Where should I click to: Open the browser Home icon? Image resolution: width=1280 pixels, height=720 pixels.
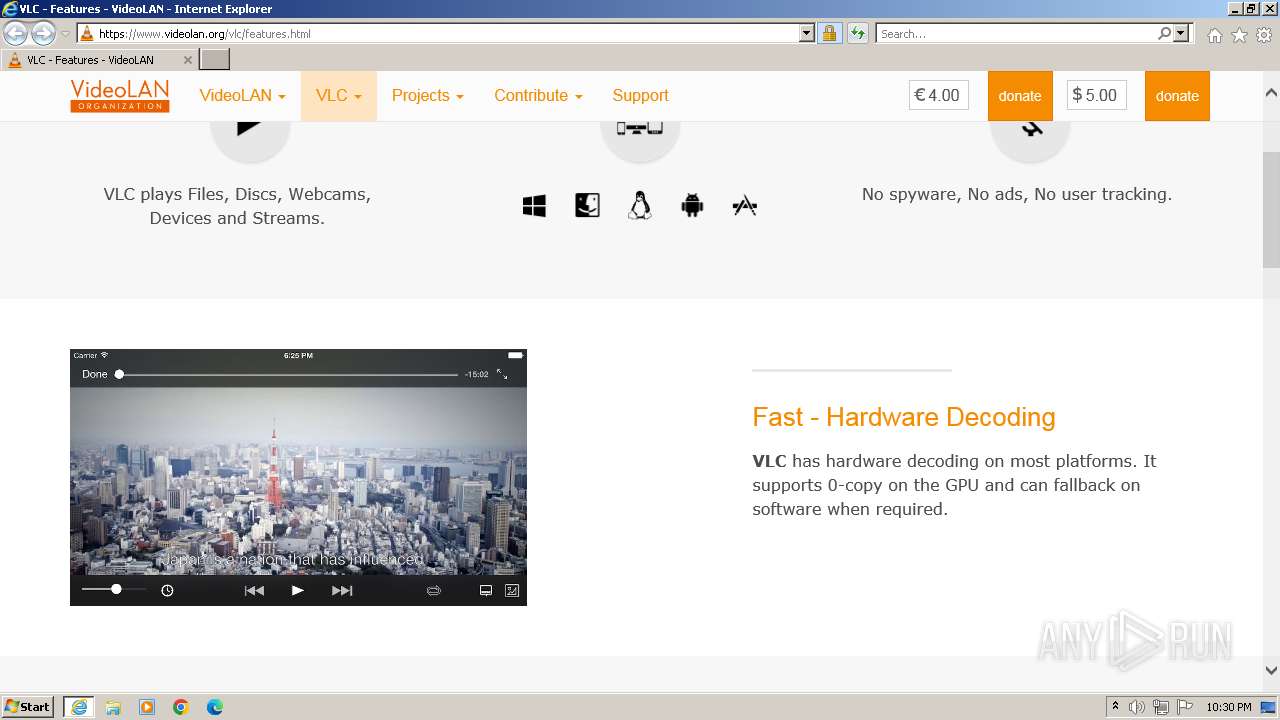[x=1214, y=35]
